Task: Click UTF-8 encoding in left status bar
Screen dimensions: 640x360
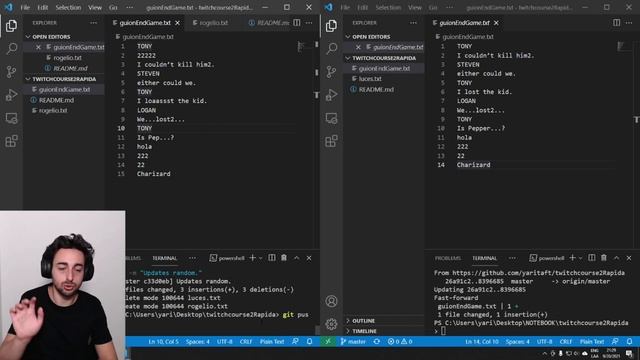Action: pos(224,341)
